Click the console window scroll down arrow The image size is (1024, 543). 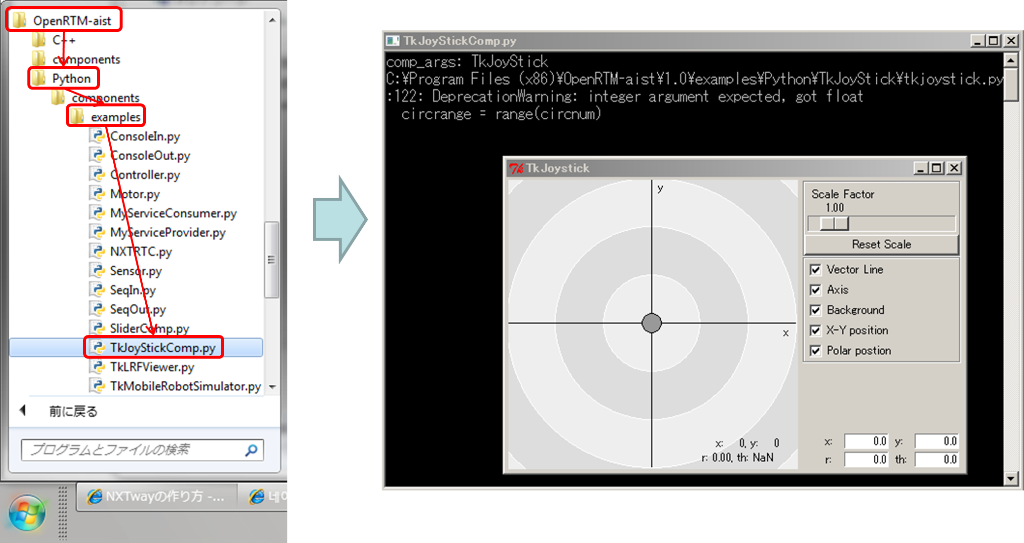tap(1010, 479)
